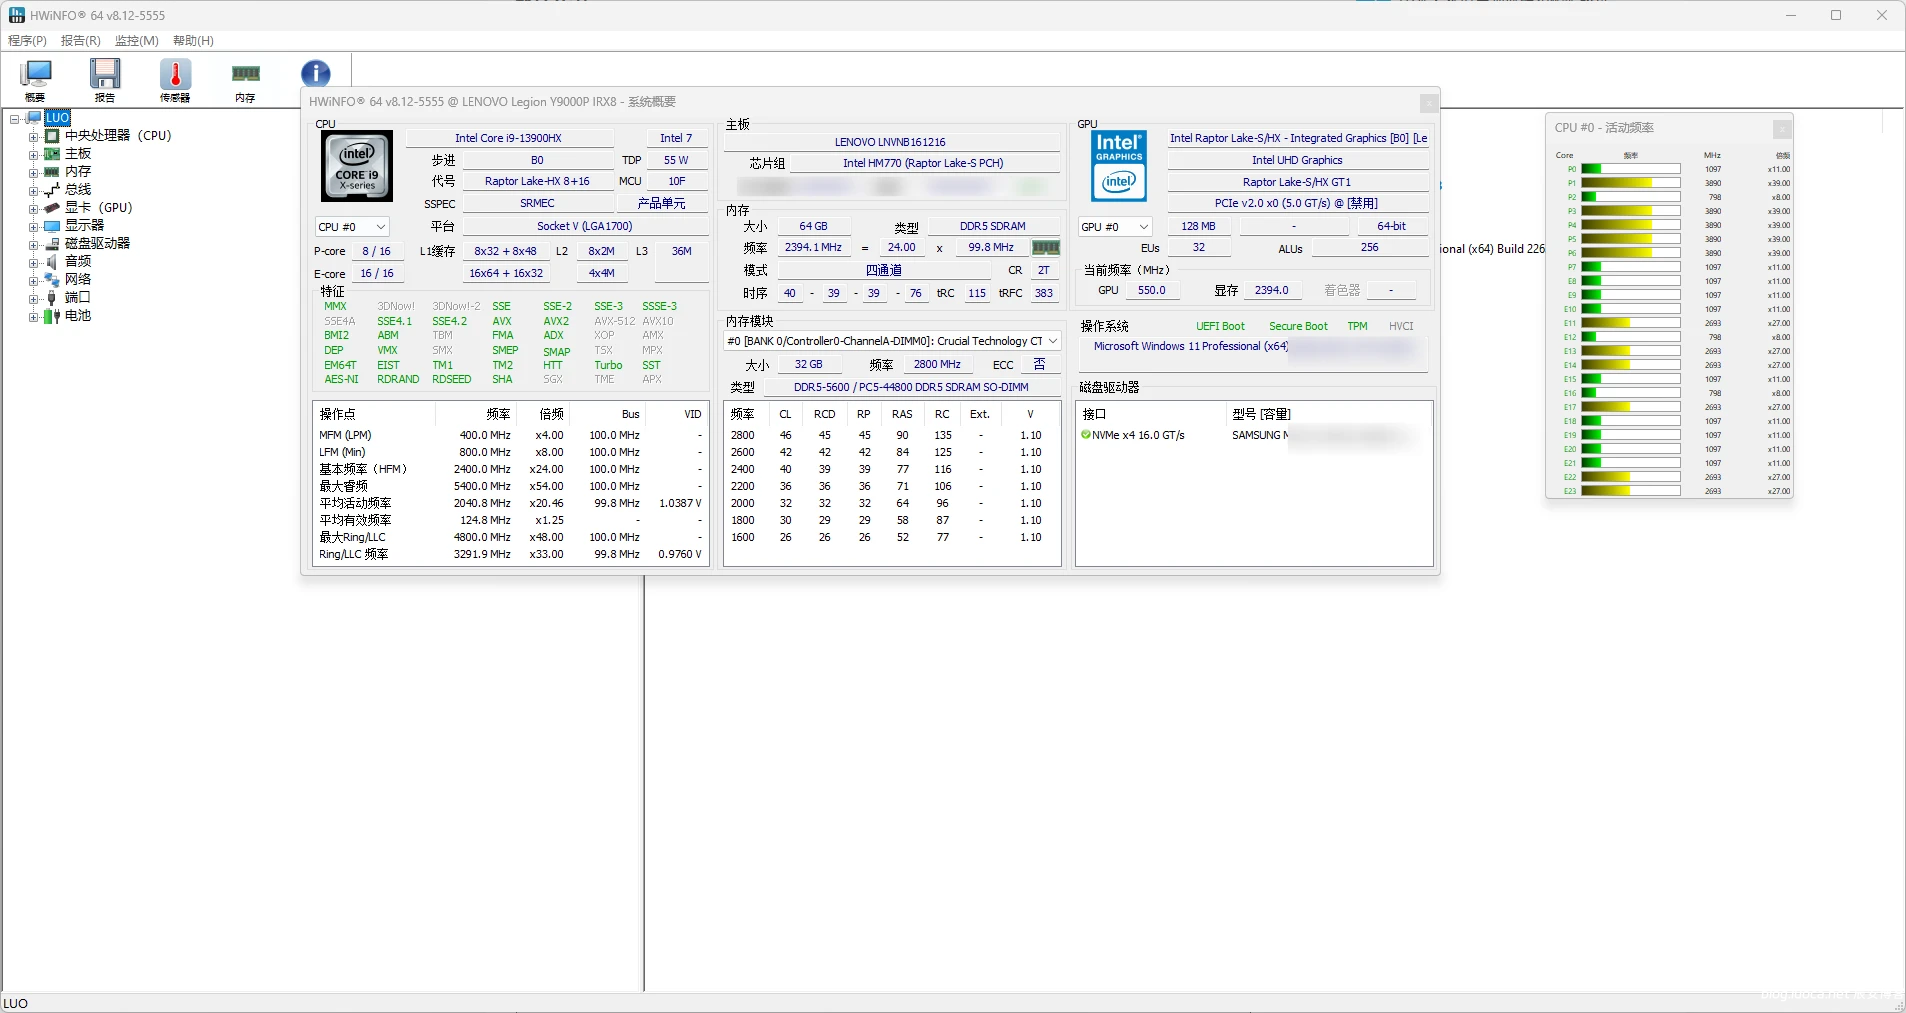Click the Secure Boot indicator
This screenshot has width=1906, height=1013.
tap(1298, 326)
